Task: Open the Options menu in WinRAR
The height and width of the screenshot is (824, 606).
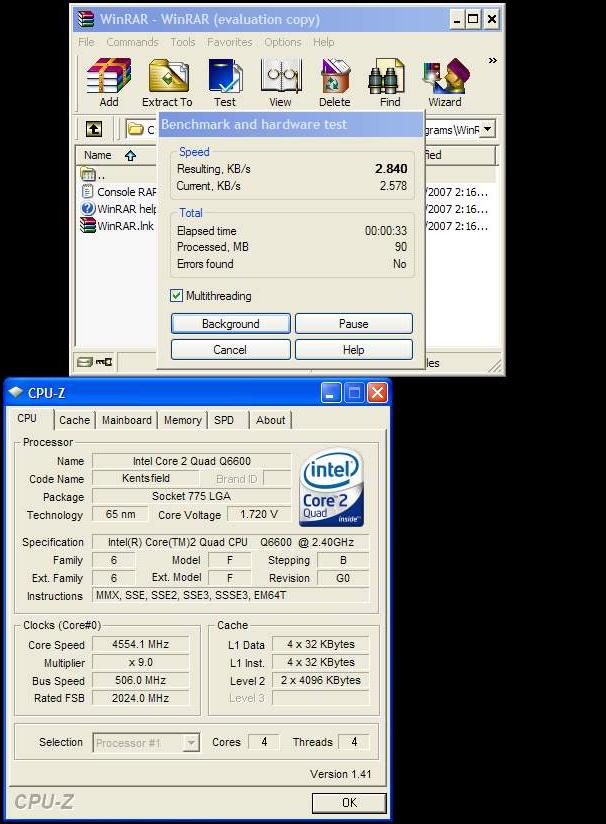Action: [283, 42]
